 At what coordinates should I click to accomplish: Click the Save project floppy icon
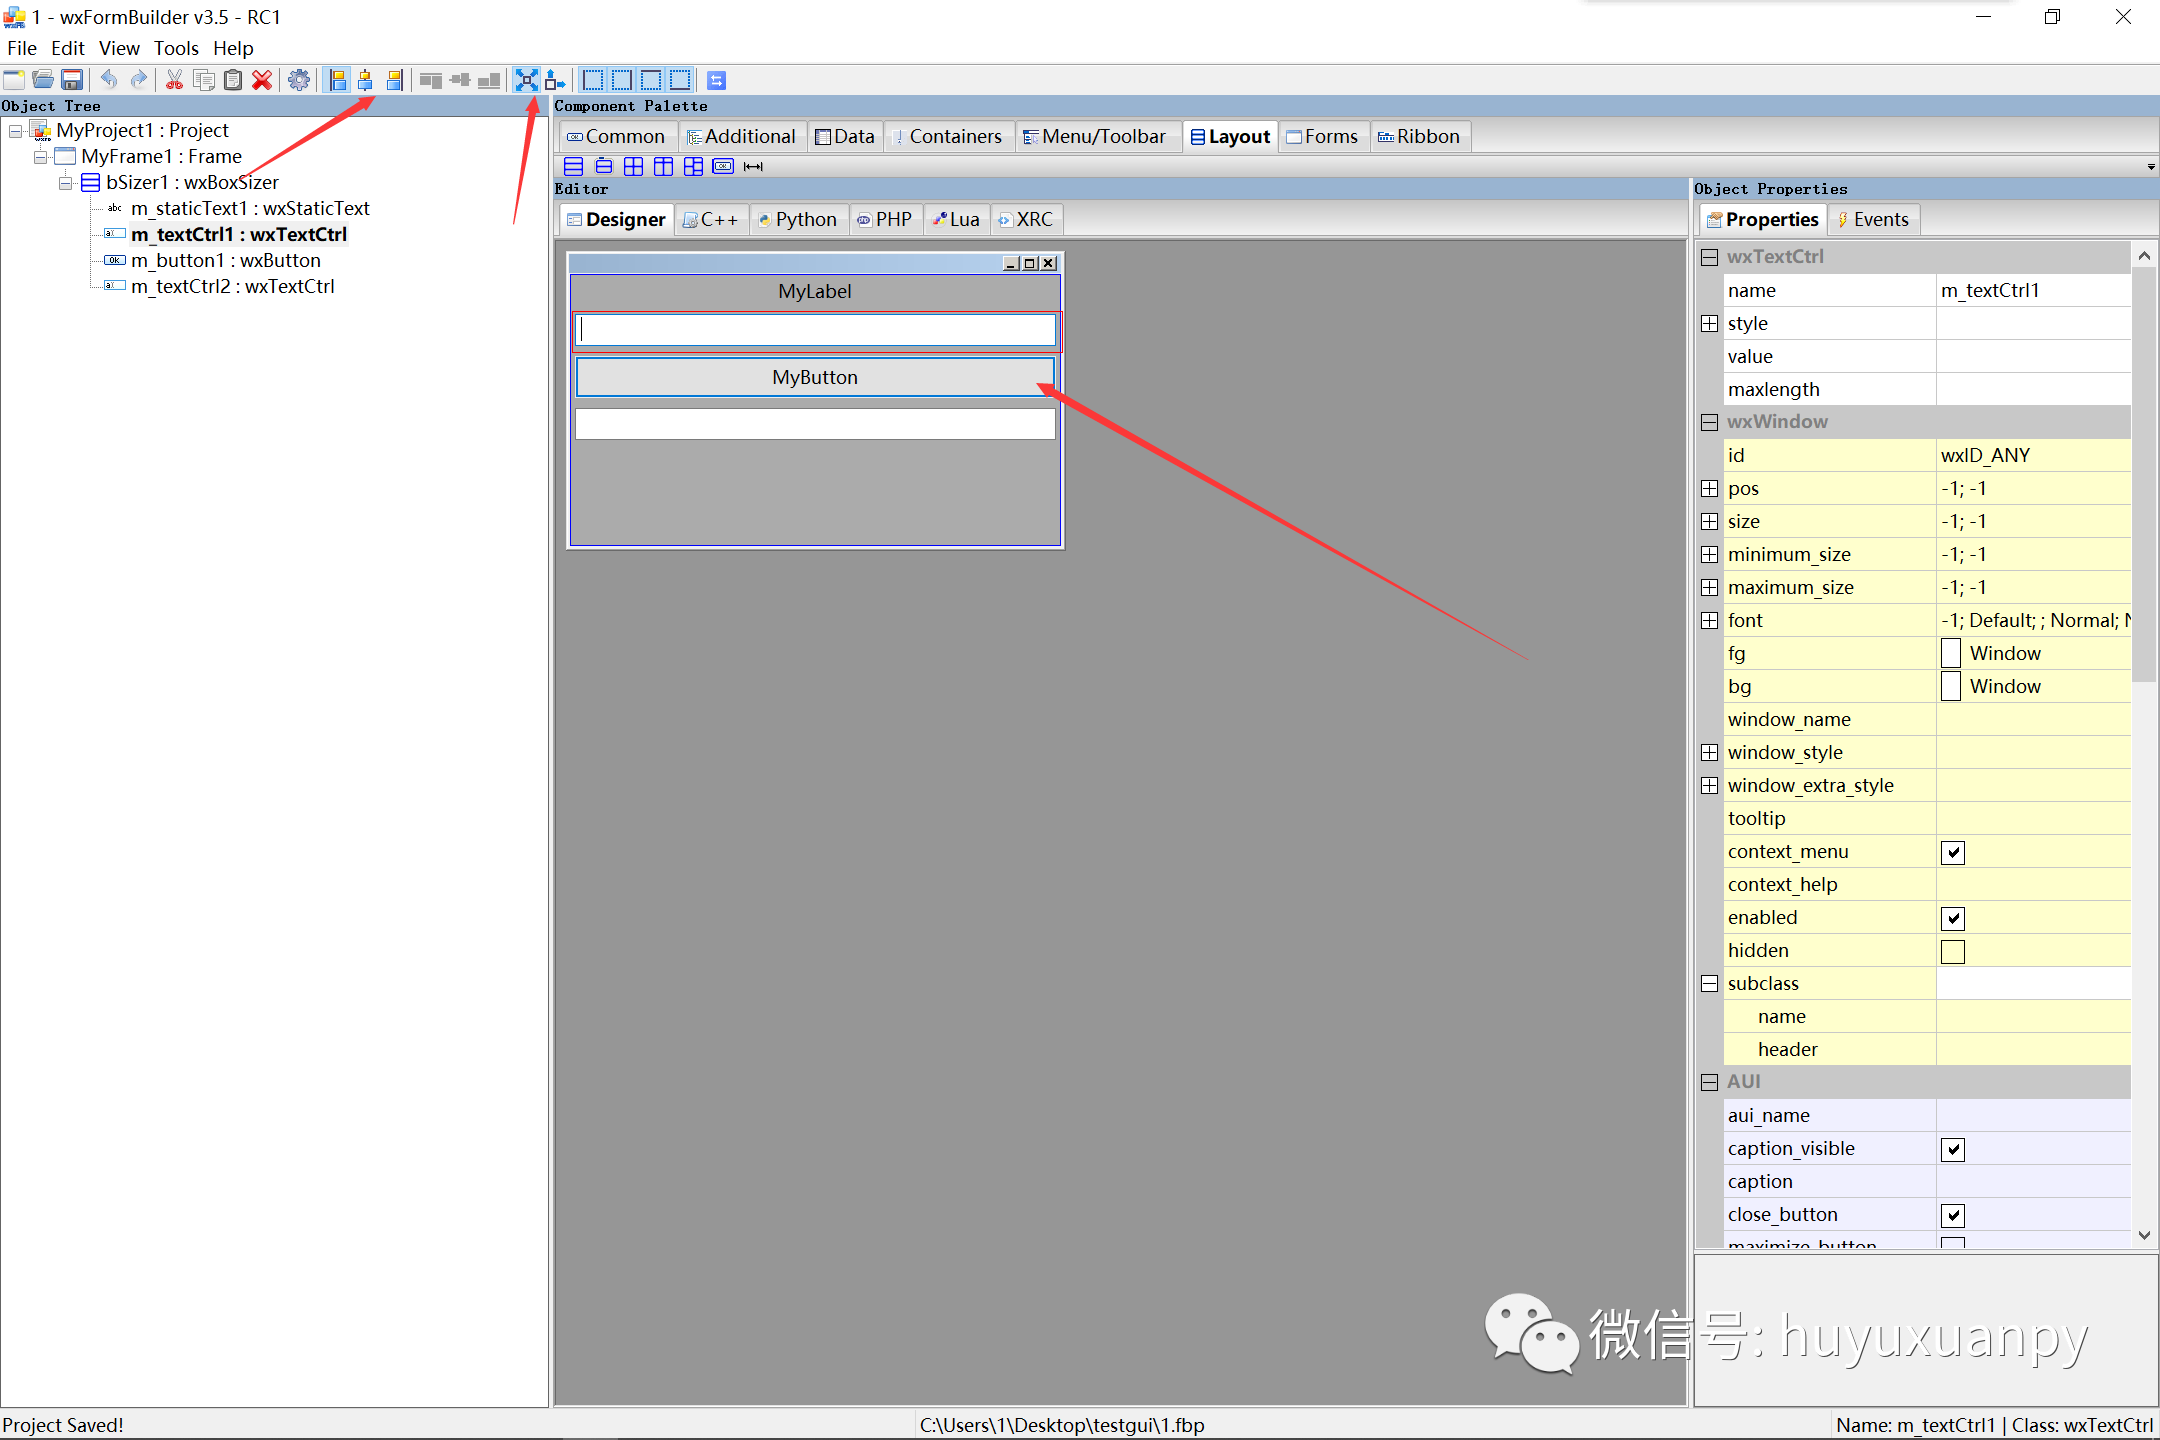pyautogui.click(x=72, y=80)
